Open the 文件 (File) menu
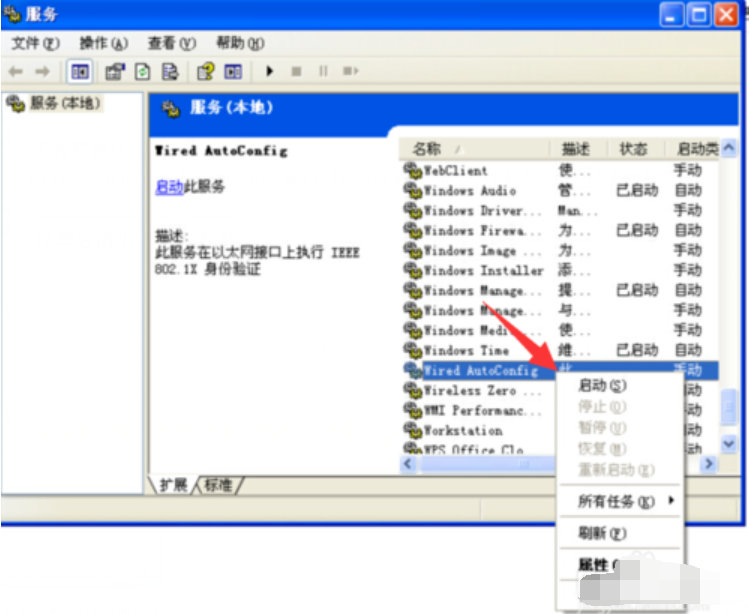749x614 pixels. point(35,43)
